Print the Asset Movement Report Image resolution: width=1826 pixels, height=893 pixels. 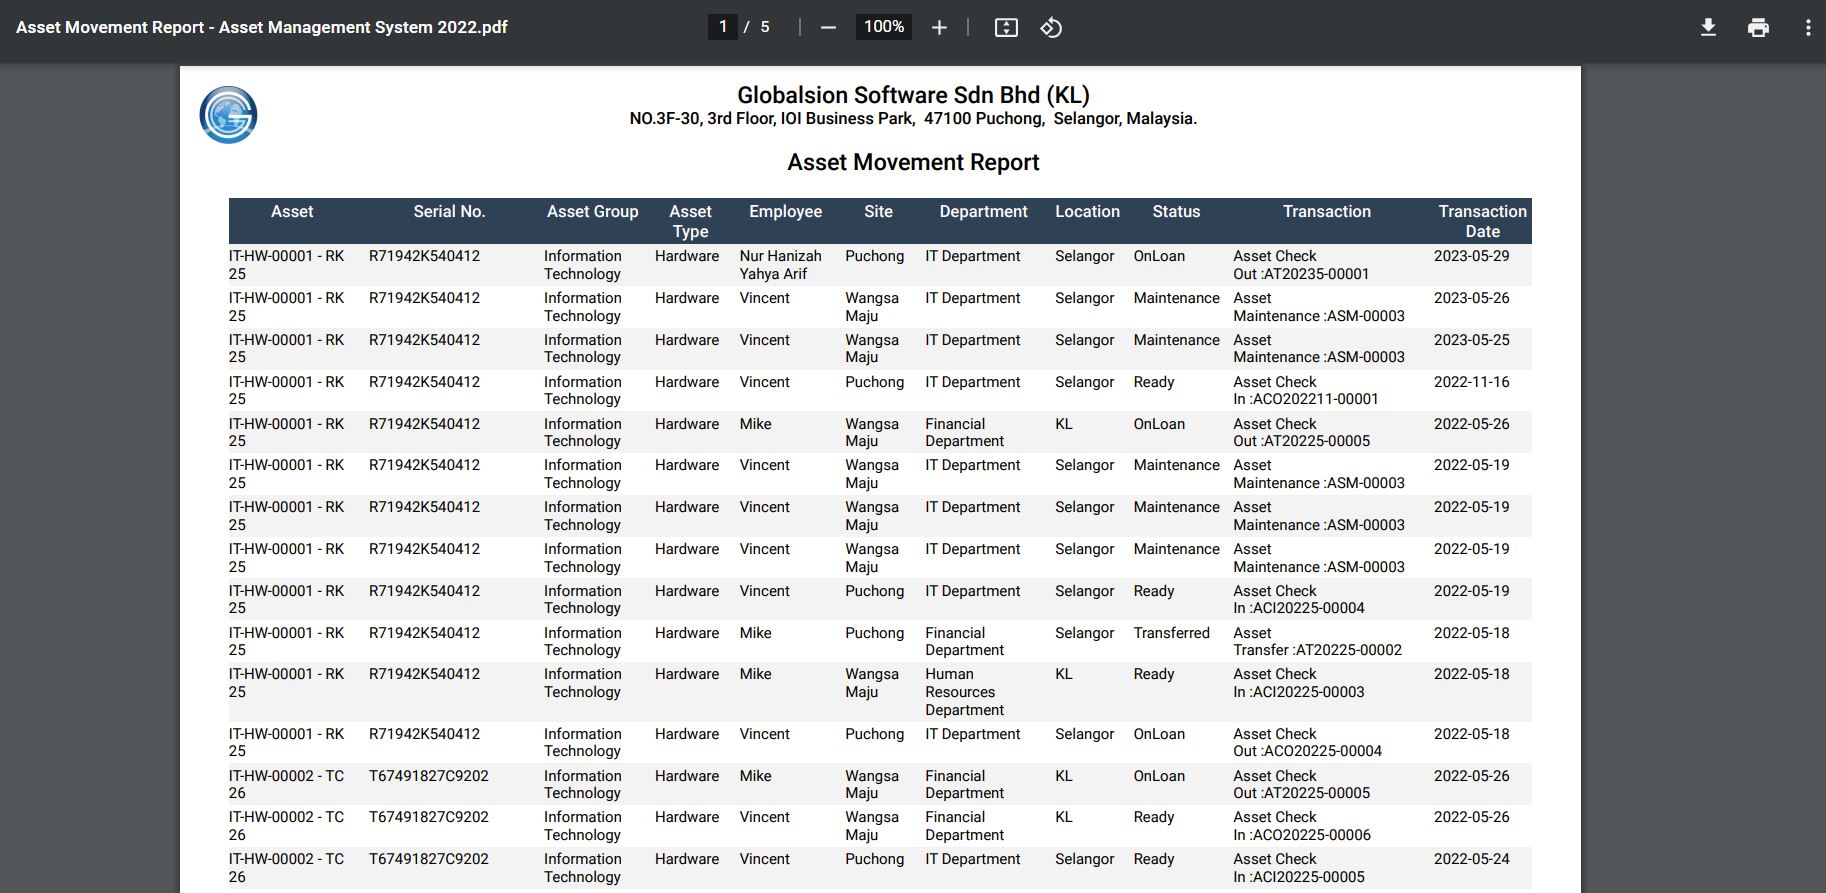tap(1758, 28)
